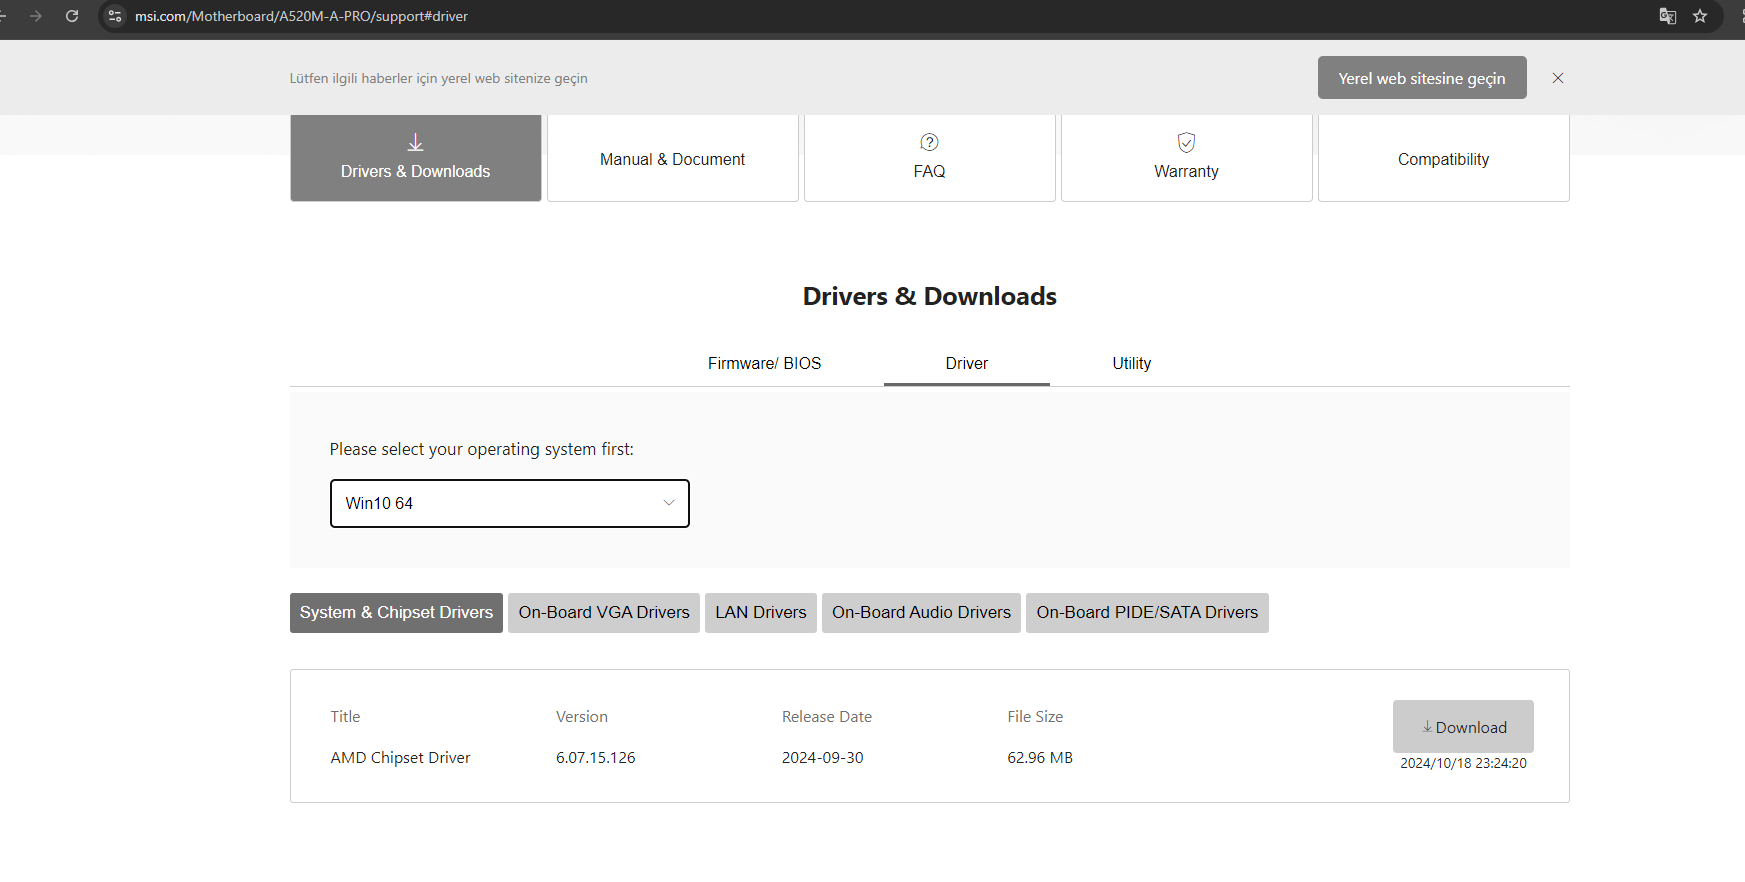Image resolution: width=1745 pixels, height=882 pixels.
Task: Open the Drivers & Downloads section
Action: (416, 158)
